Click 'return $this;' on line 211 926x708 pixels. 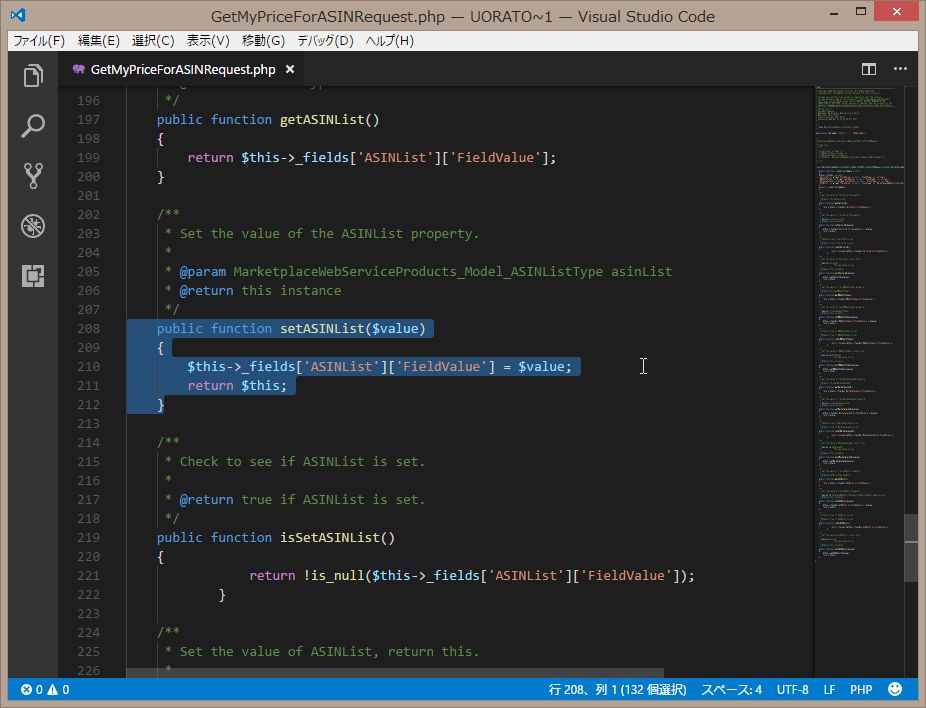237,386
